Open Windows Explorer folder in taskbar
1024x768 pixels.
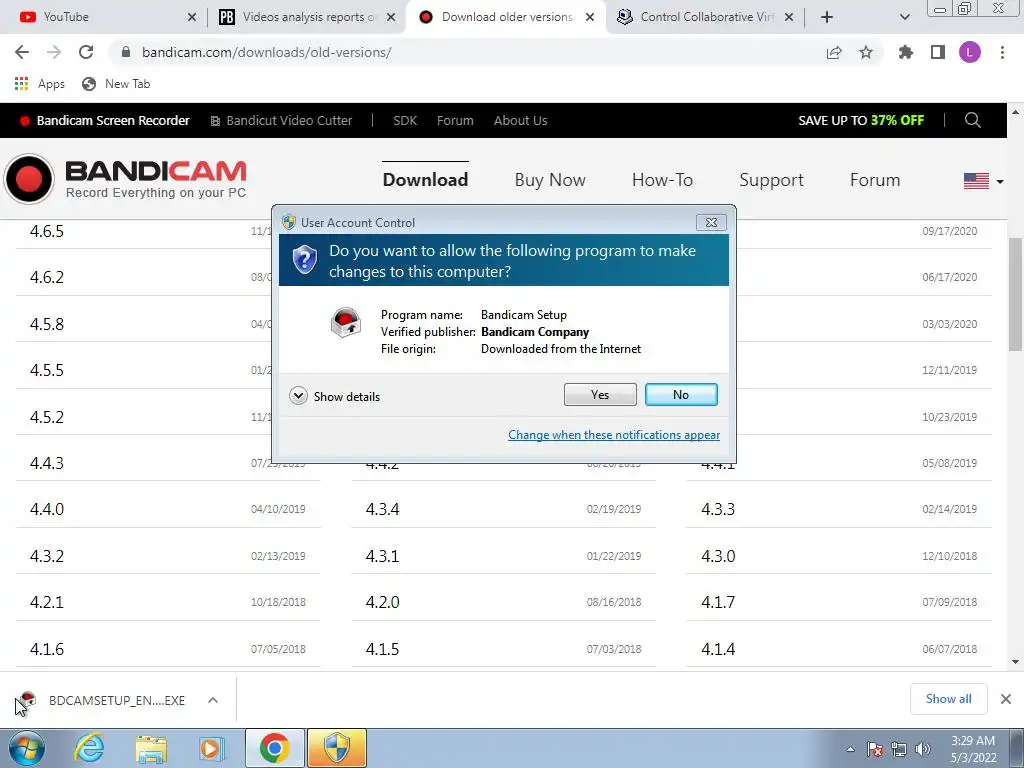[x=151, y=749]
